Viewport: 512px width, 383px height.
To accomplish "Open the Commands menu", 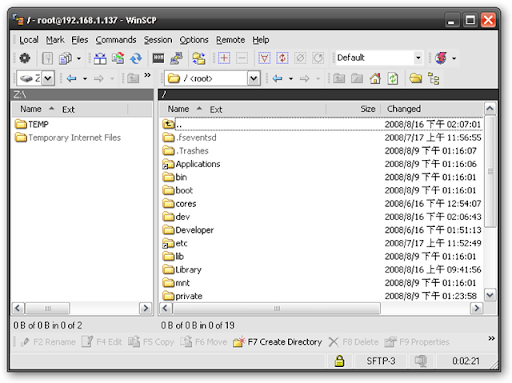I will point(116,40).
